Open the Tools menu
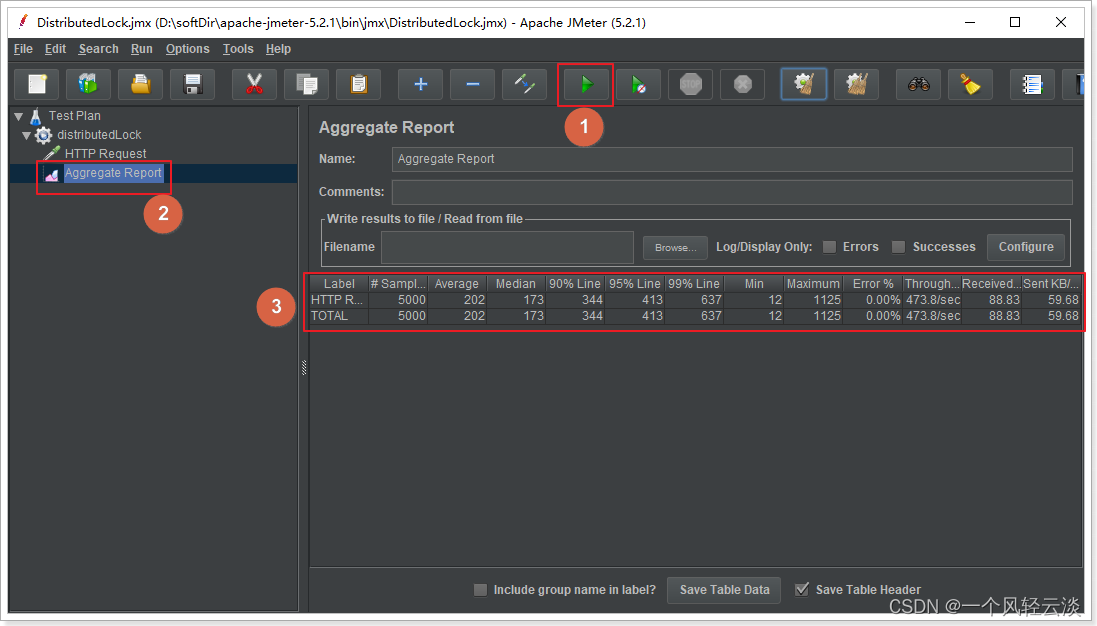This screenshot has width=1097, height=626. click(x=238, y=49)
